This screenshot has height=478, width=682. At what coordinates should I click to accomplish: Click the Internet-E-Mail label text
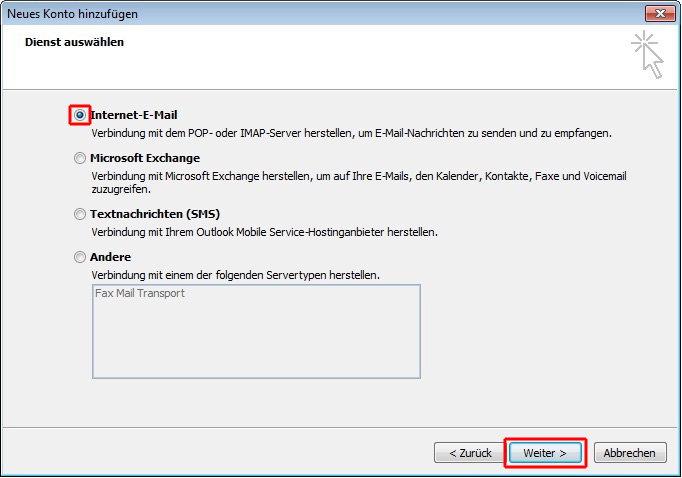coord(134,115)
